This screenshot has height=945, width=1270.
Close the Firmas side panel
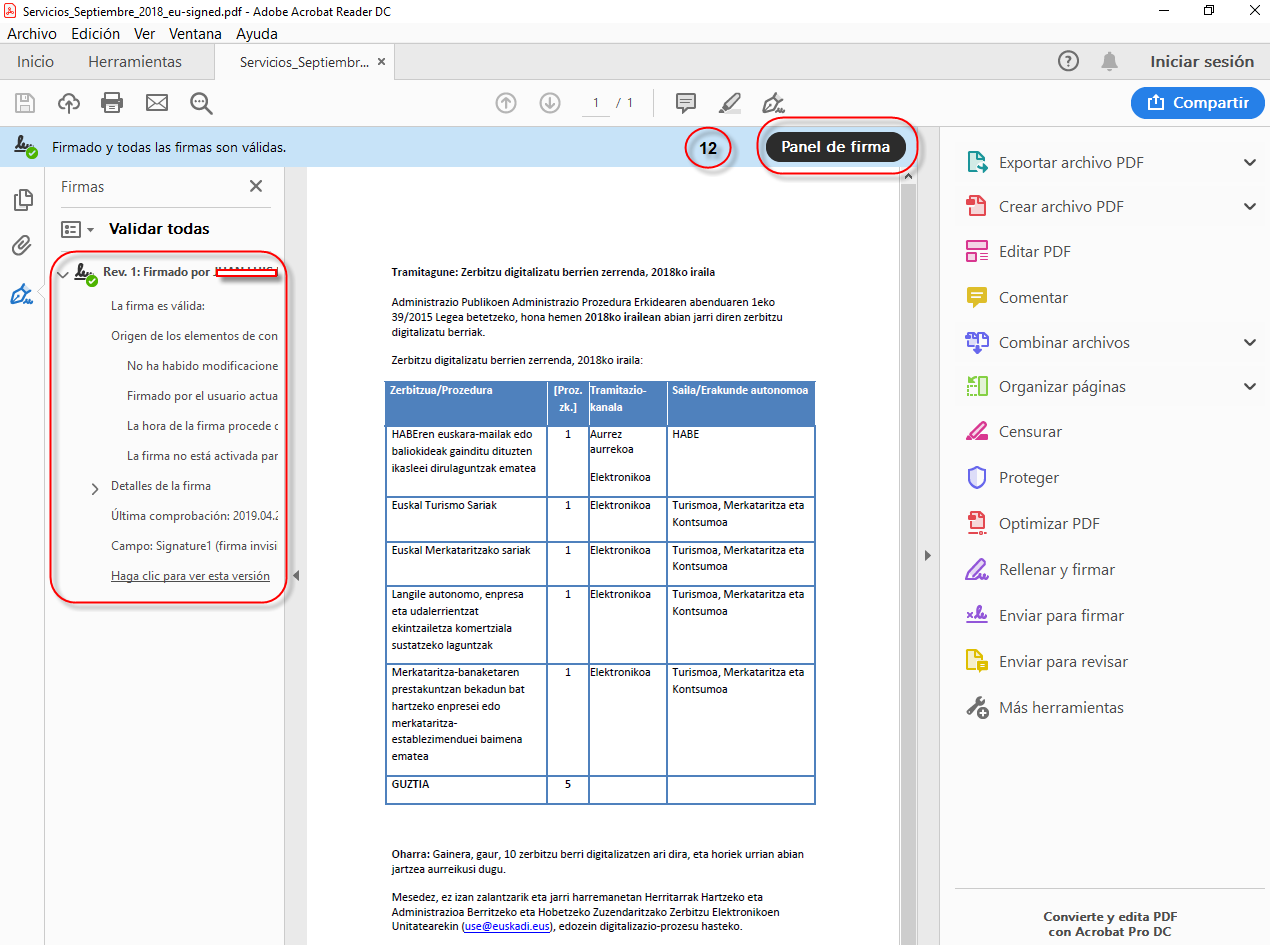click(256, 187)
